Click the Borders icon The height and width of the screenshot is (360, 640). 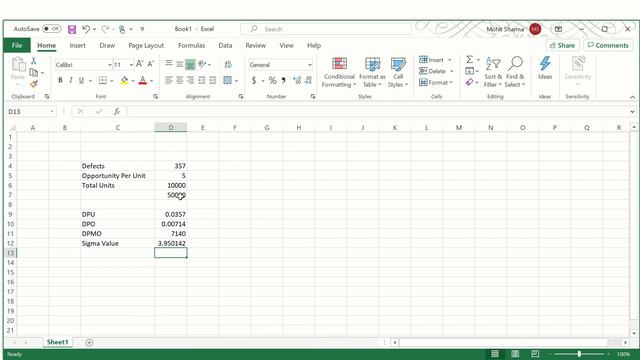[x=102, y=80]
